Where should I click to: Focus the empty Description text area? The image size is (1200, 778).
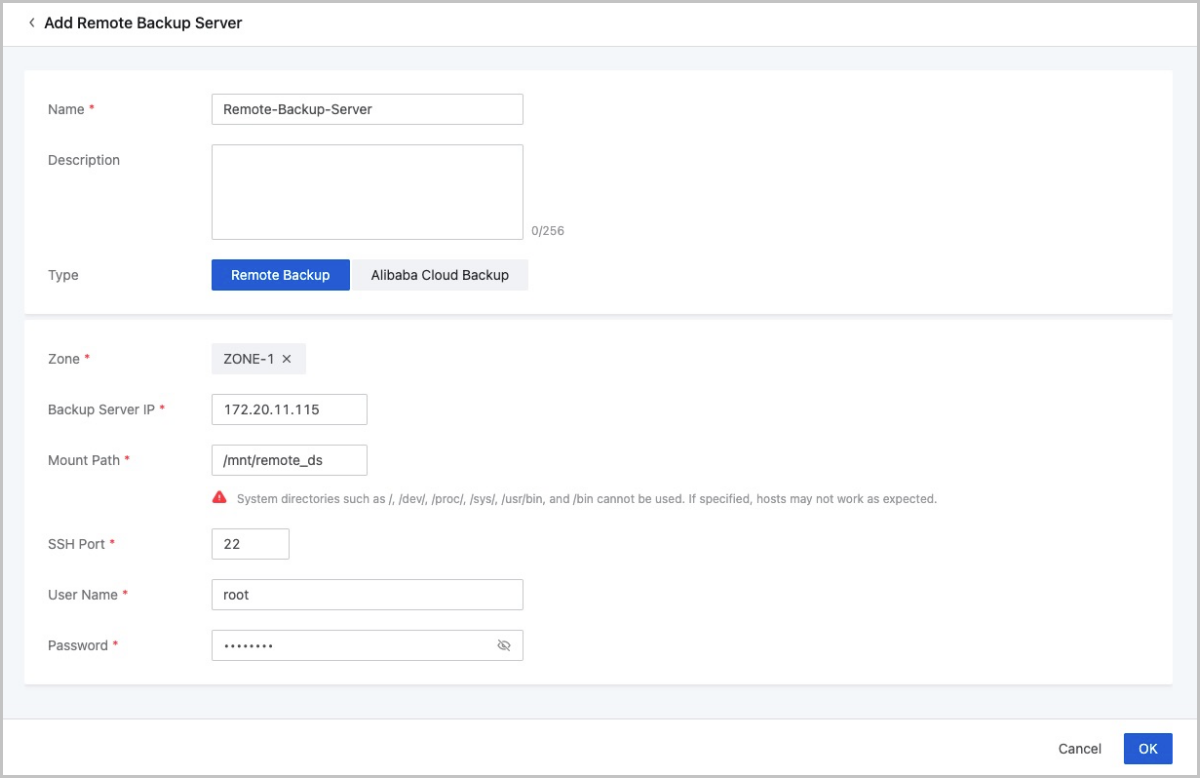pyautogui.click(x=367, y=190)
